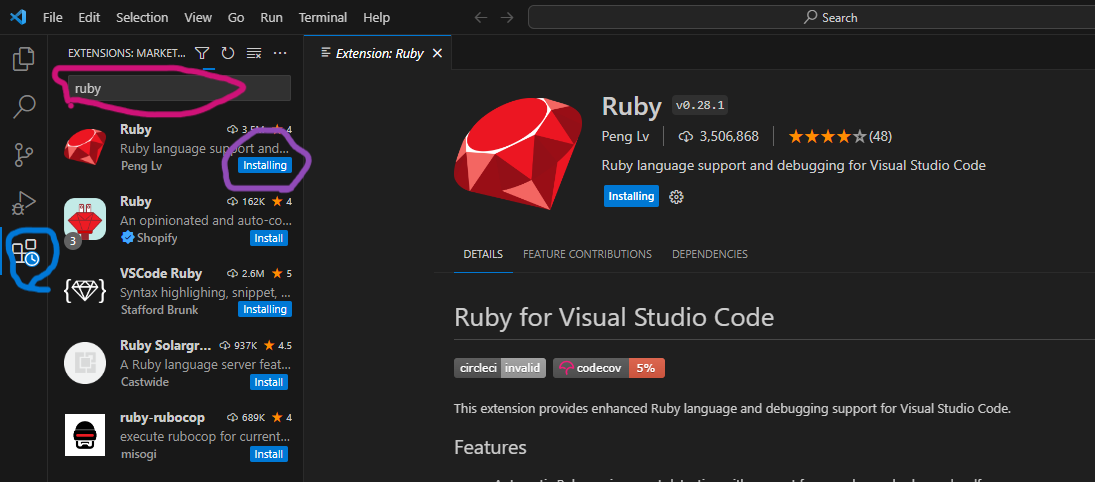This screenshot has height=482, width=1095.
Task: Click the VS Code logo icon
Action: tap(17, 17)
